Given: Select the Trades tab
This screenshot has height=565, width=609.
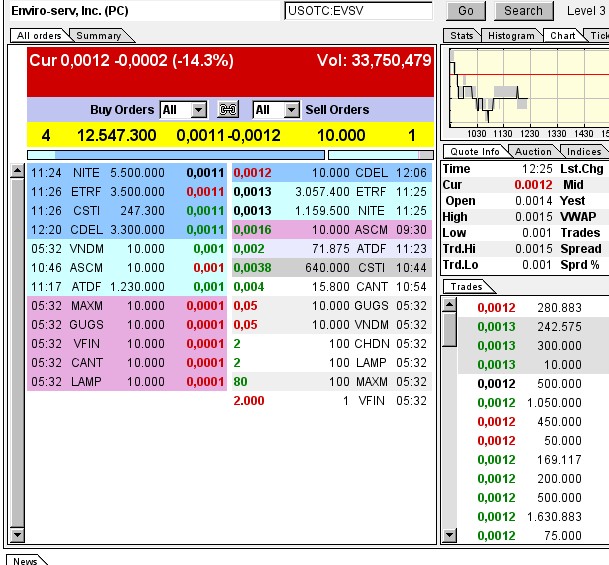Looking at the screenshot, I should point(466,287).
